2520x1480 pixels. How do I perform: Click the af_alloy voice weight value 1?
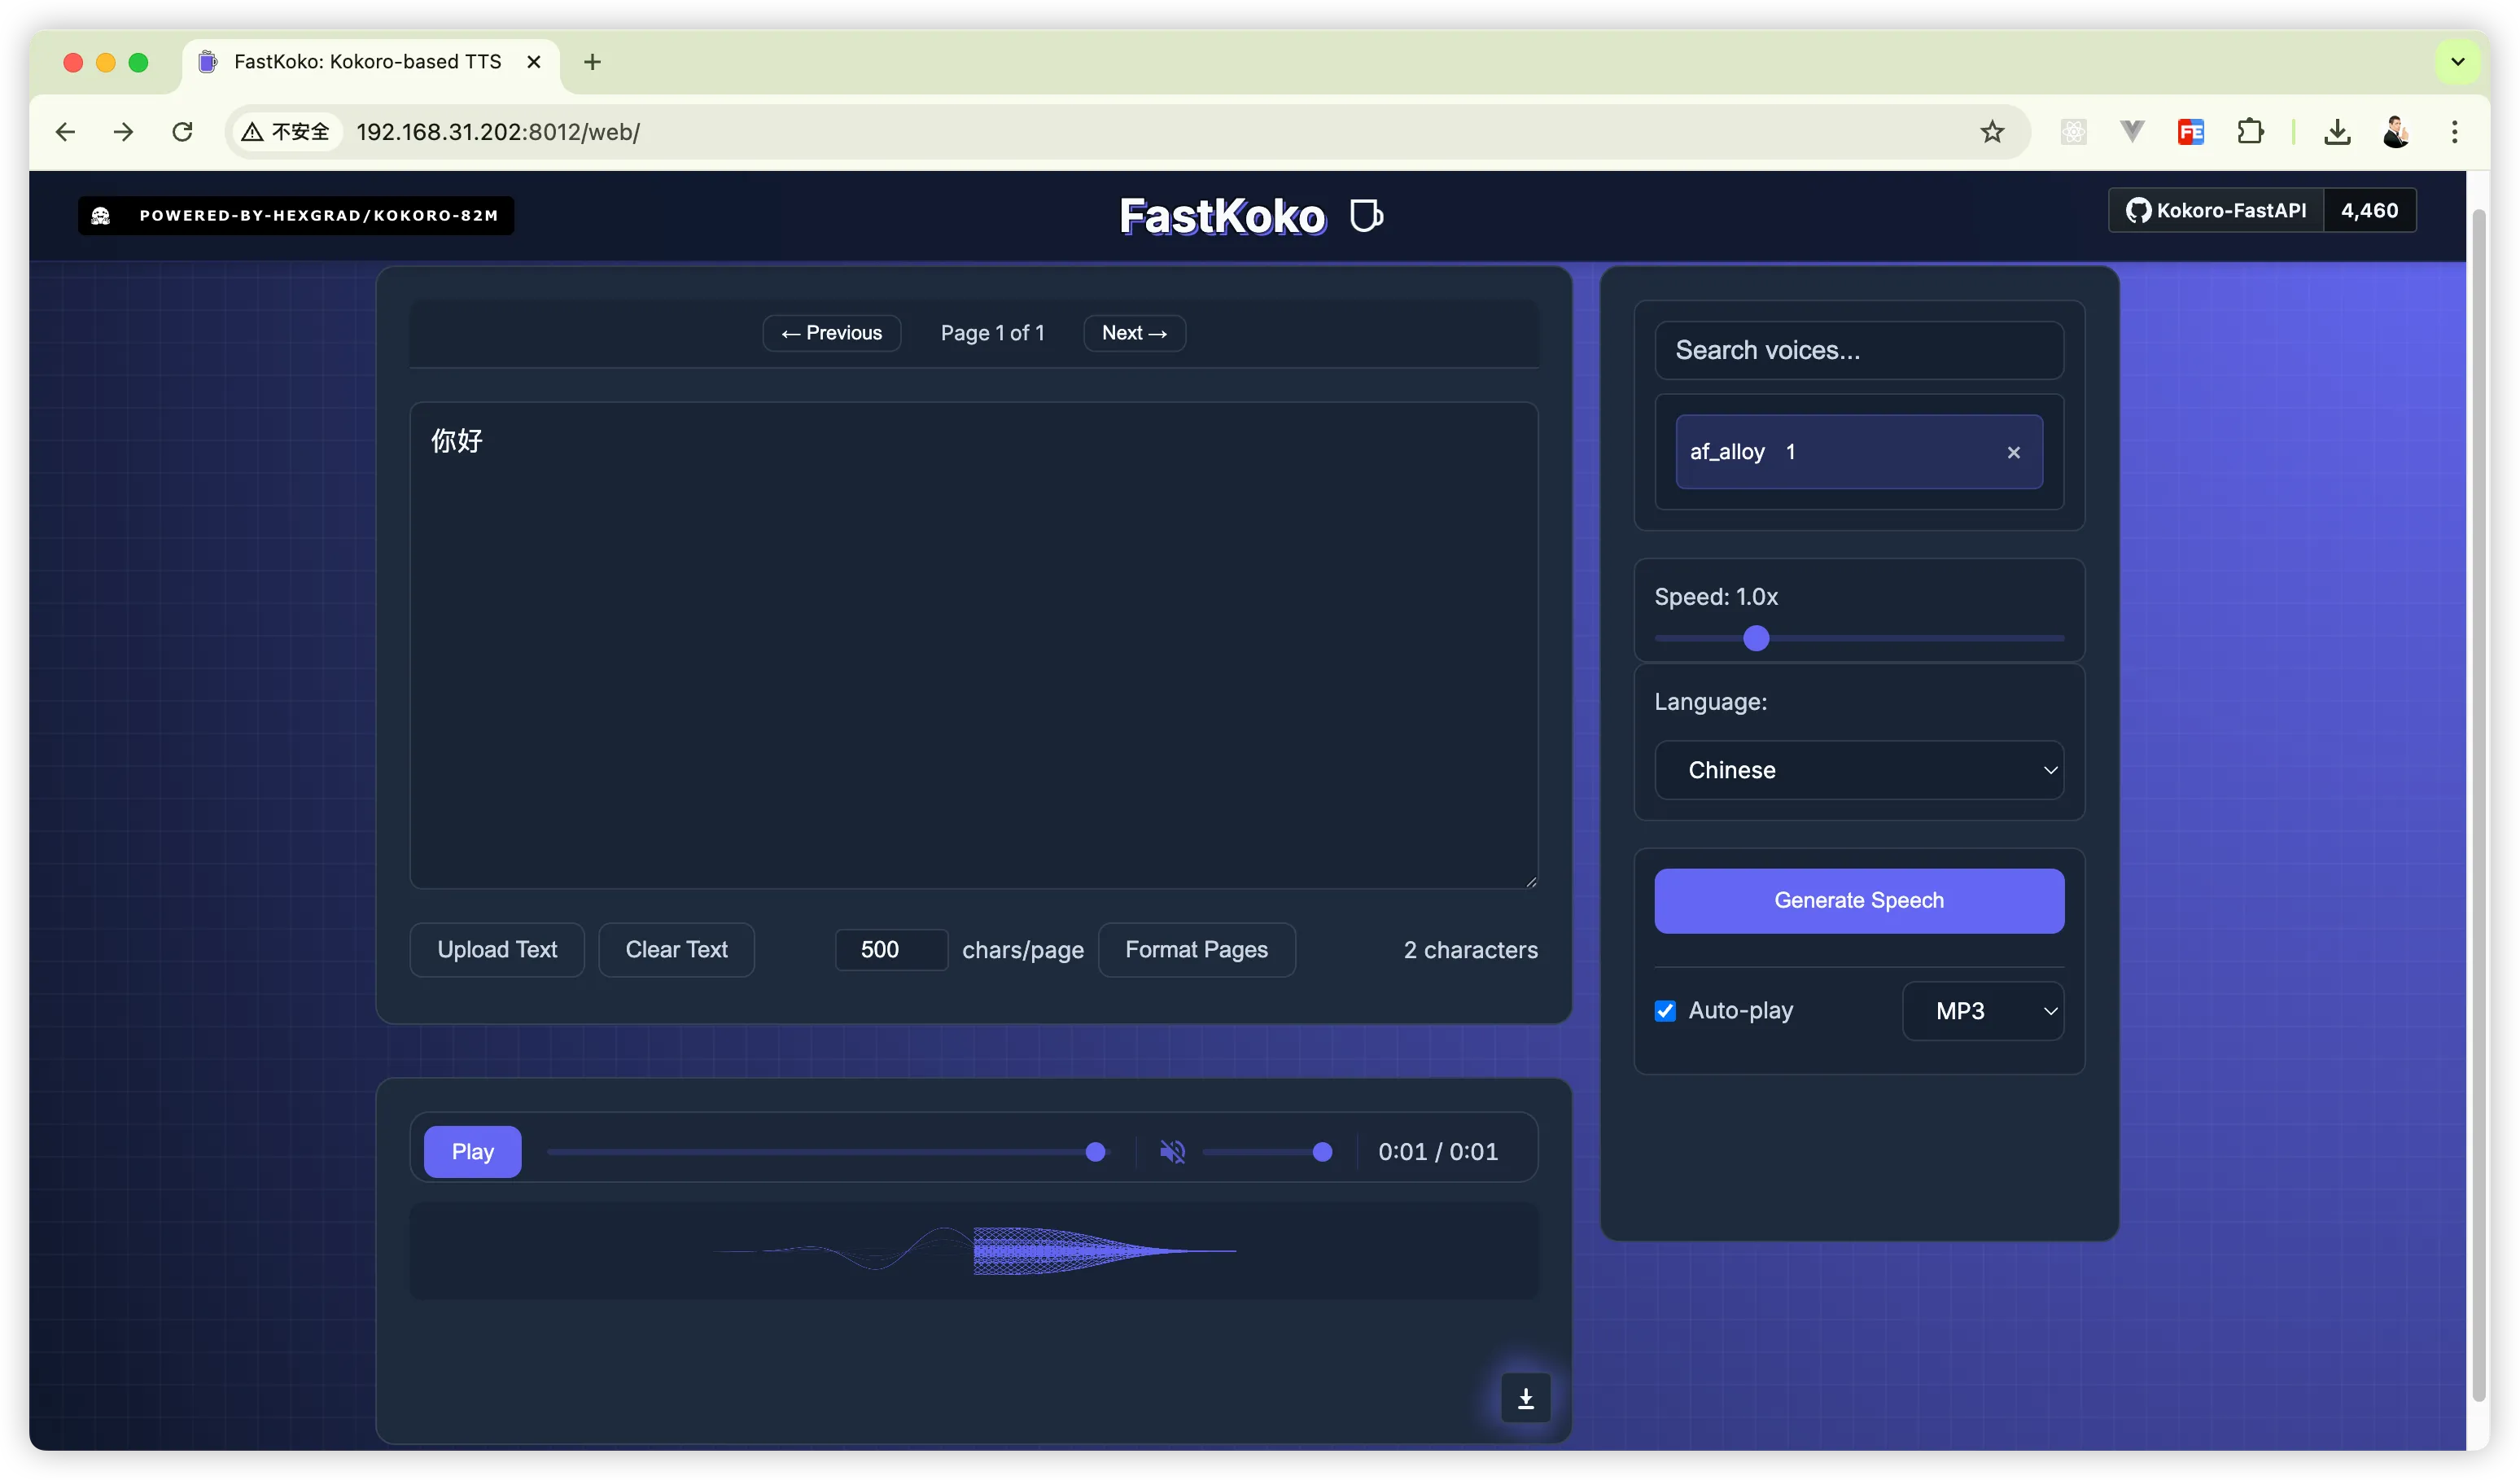coord(1791,452)
